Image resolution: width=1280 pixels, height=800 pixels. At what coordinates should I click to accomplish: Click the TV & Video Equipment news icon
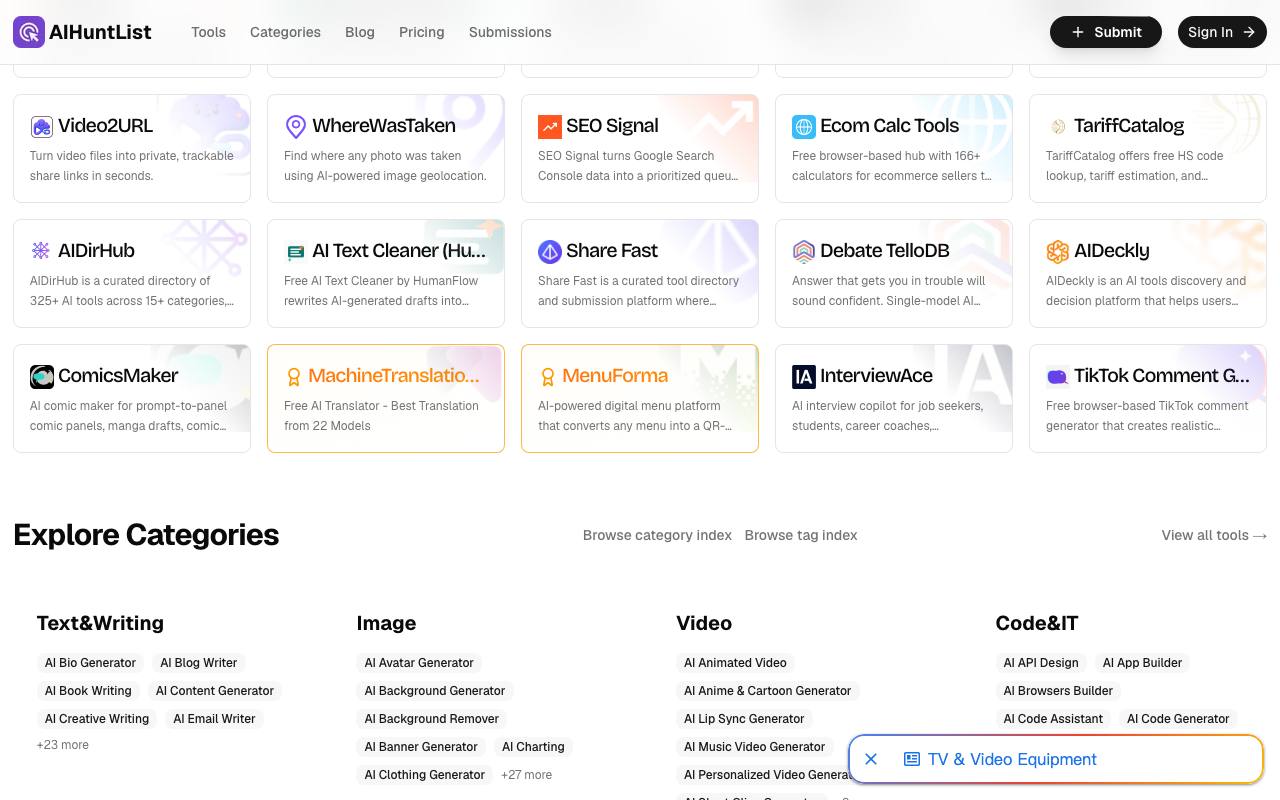(x=912, y=759)
